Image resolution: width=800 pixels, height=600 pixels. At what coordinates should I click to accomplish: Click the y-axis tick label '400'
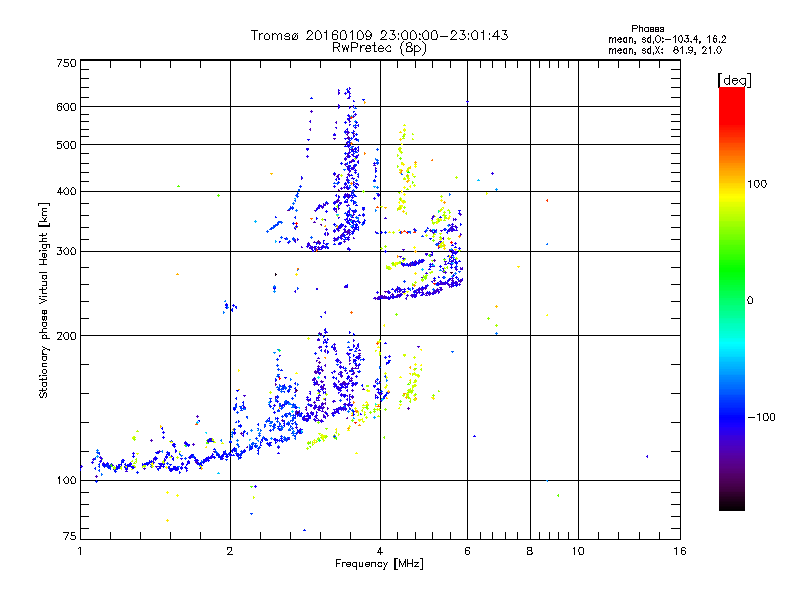[66, 192]
